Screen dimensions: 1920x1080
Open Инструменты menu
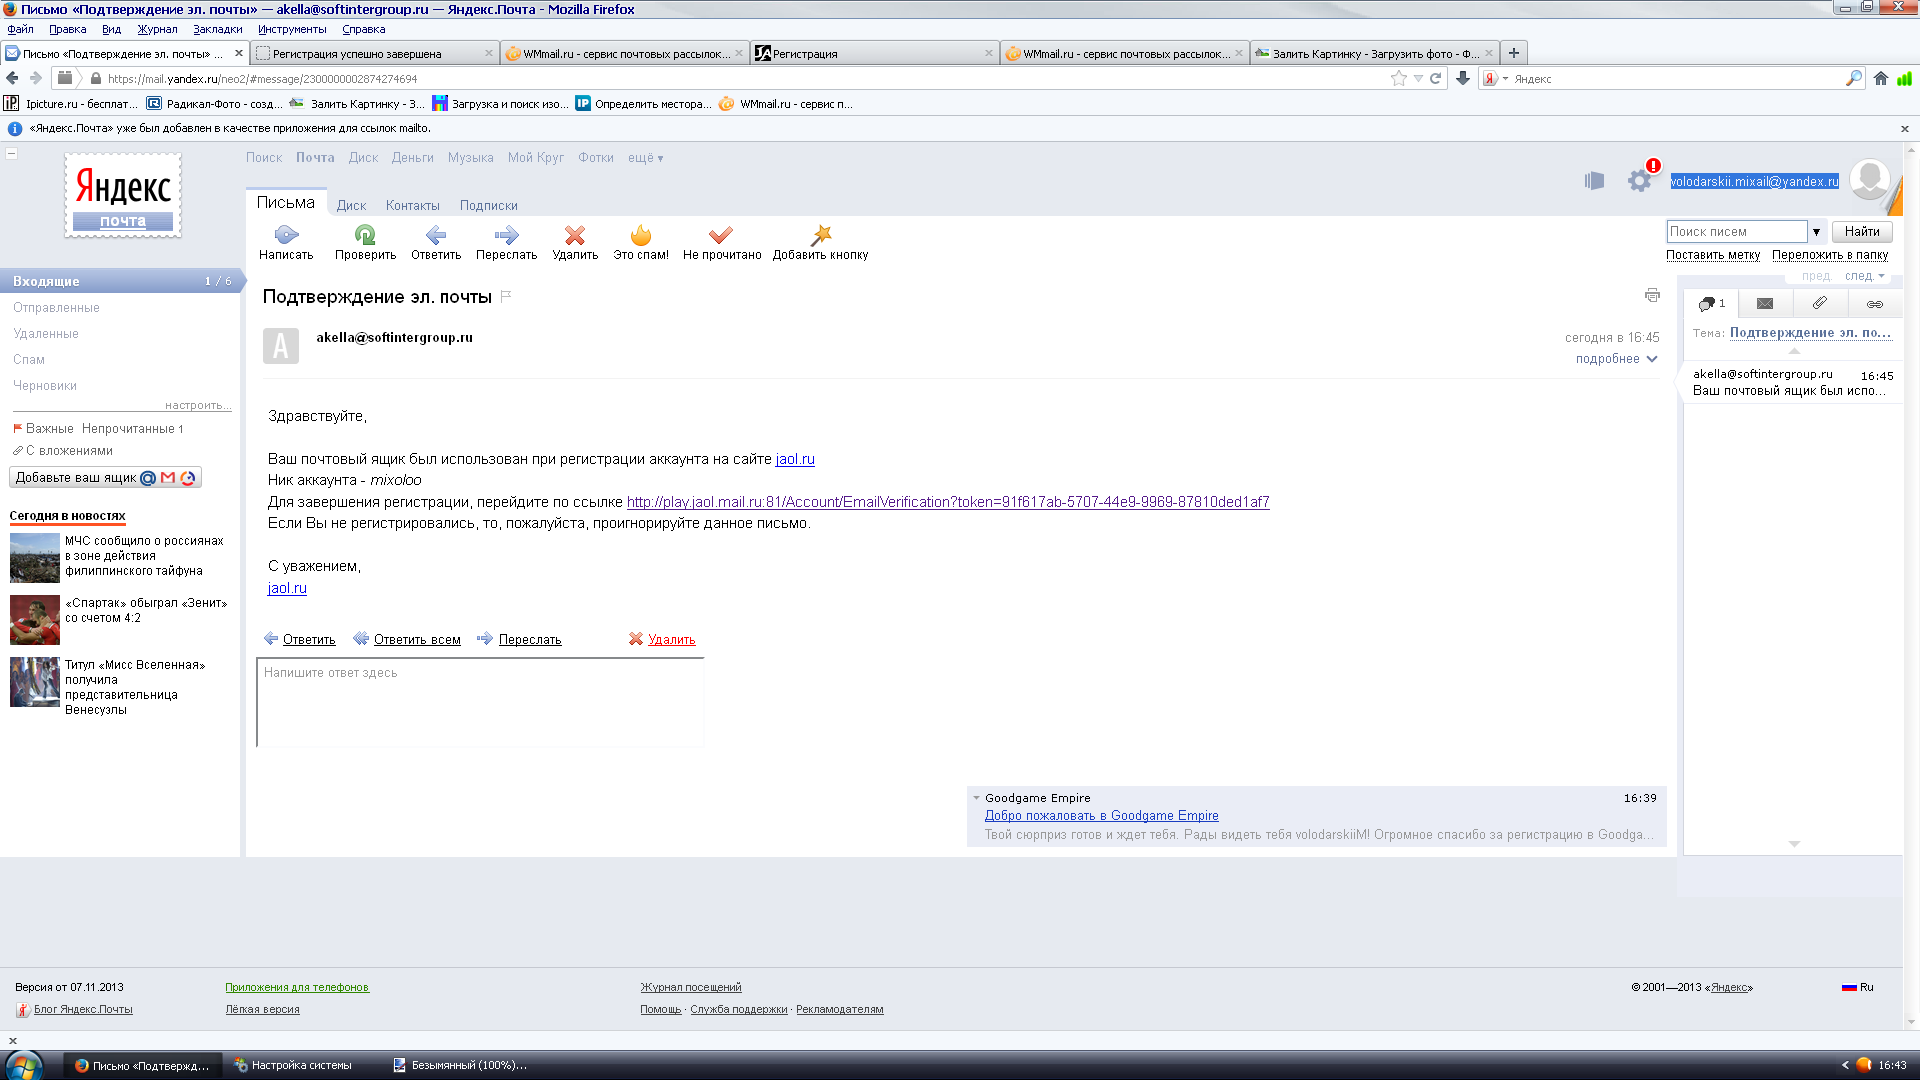(x=292, y=29)
